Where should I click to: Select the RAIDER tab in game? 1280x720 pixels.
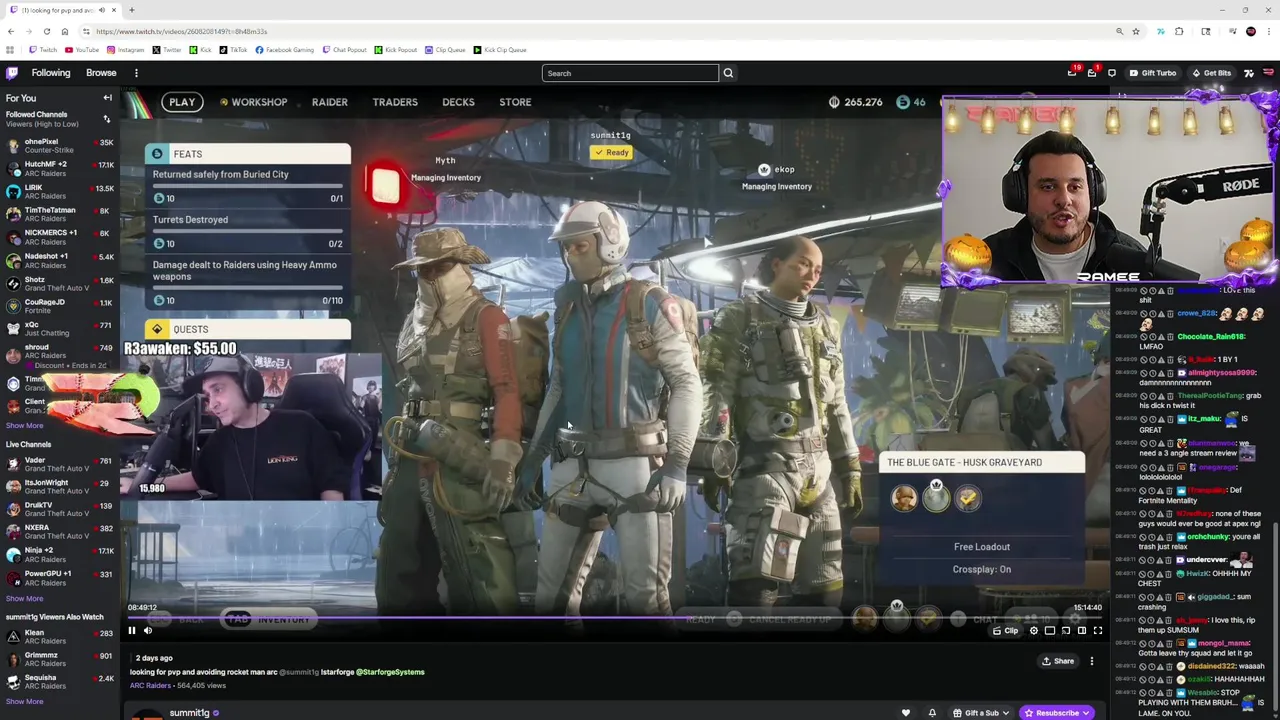point(329,102)
